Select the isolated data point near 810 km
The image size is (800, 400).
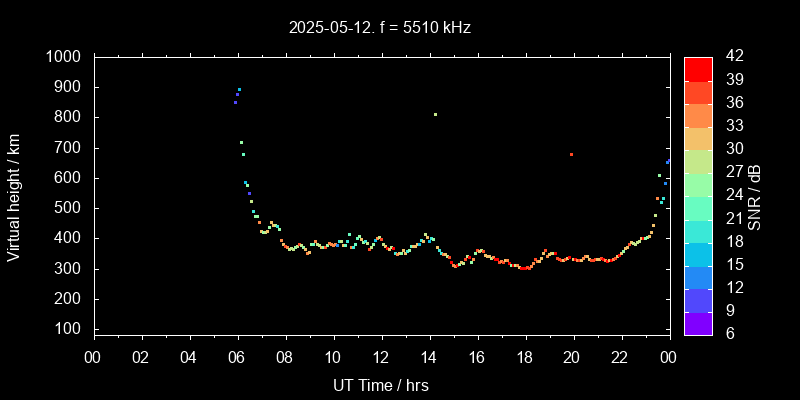[x=435, y=114]
